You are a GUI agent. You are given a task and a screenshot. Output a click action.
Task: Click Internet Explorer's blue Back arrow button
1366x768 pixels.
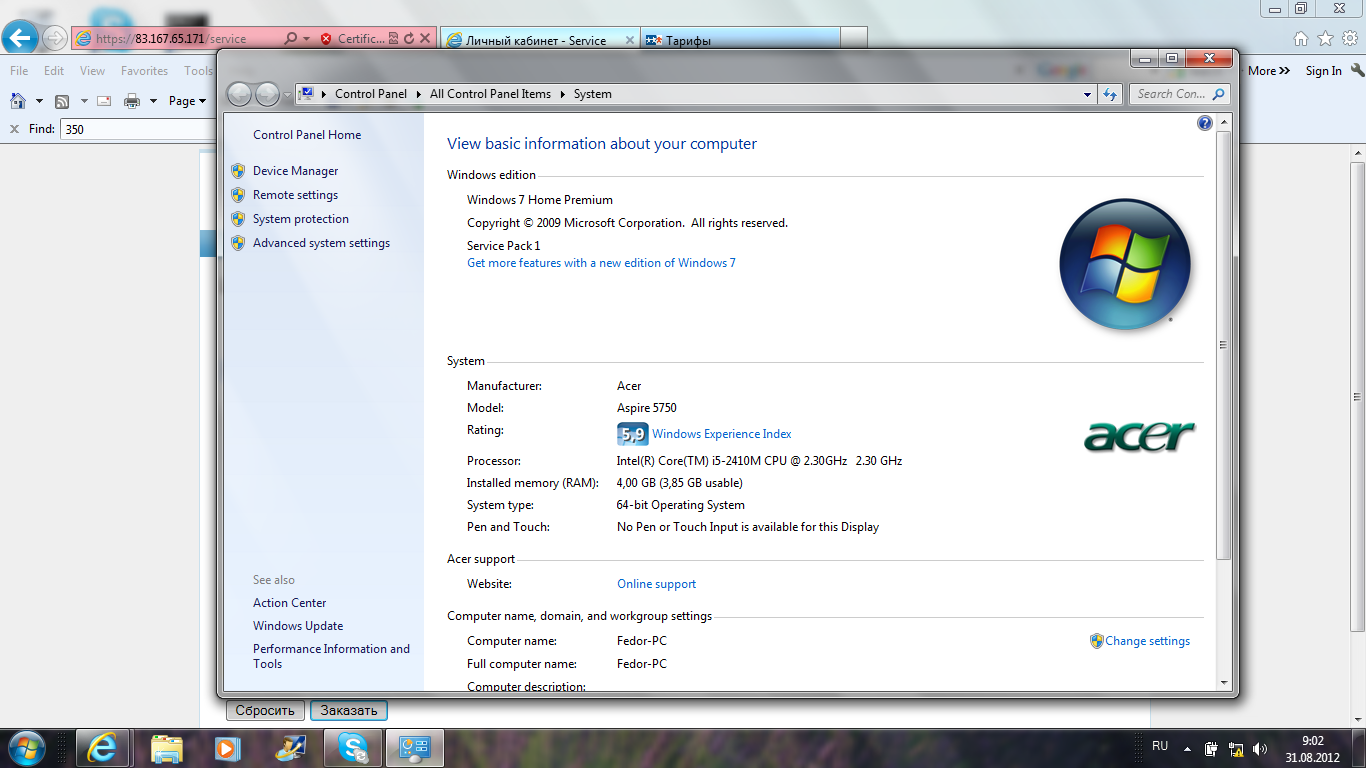click(x=21, y=38)
